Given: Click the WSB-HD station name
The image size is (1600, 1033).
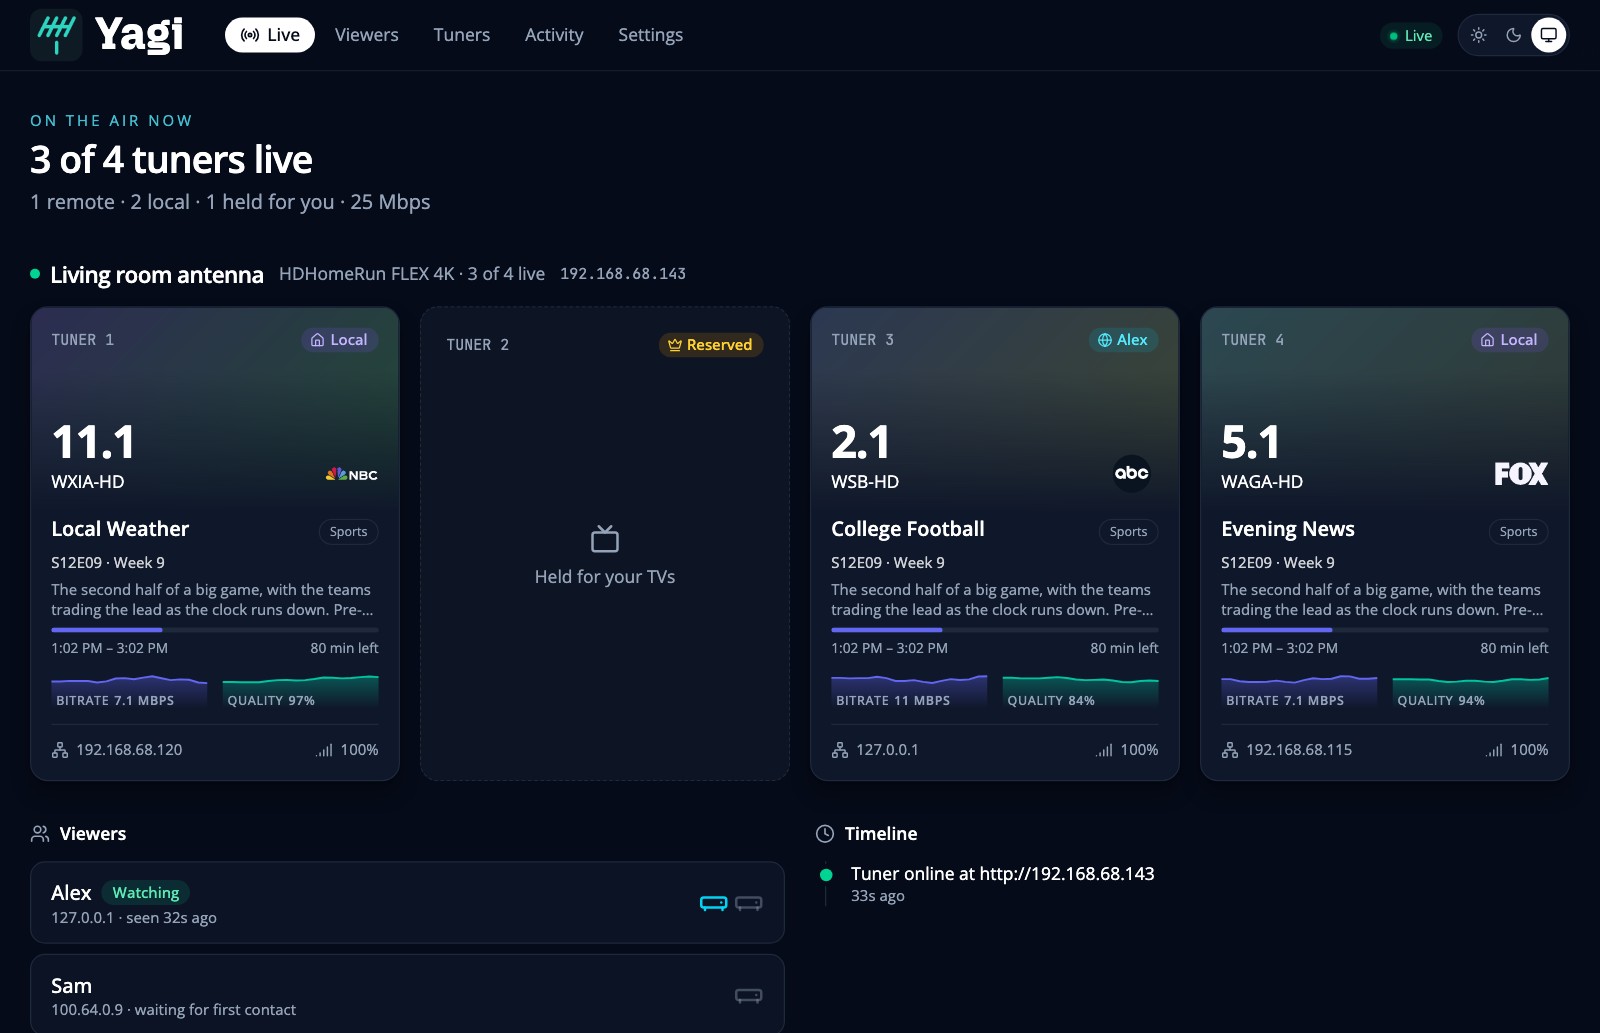Looking at the screenshot, I should (865, 482).
